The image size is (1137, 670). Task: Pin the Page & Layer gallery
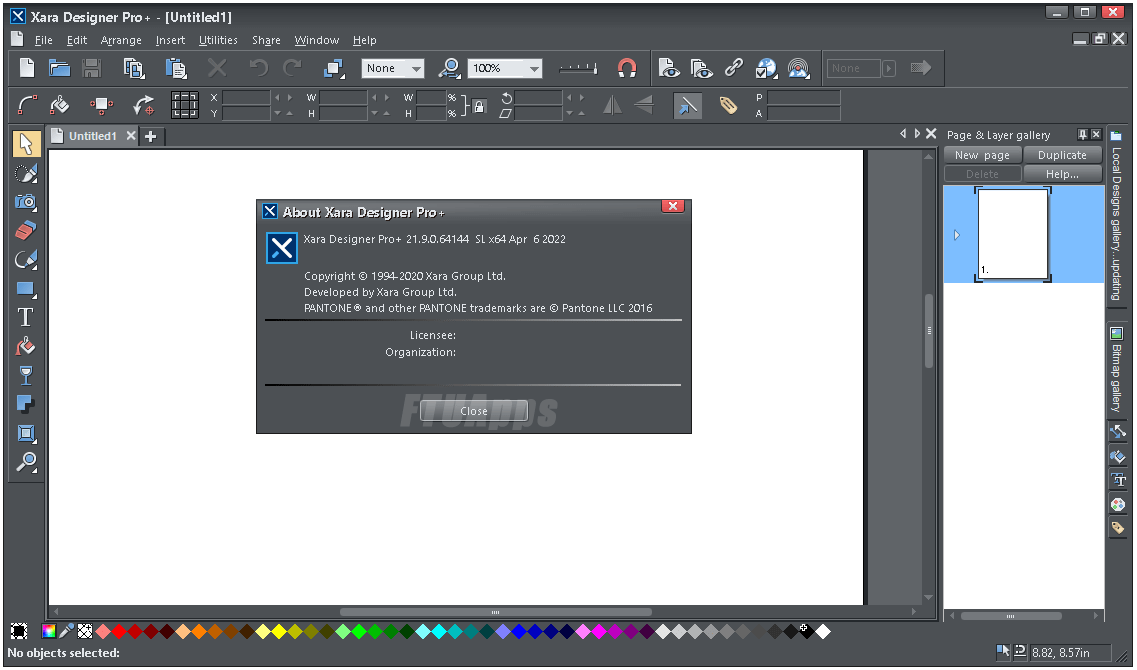pos(1082,134)
